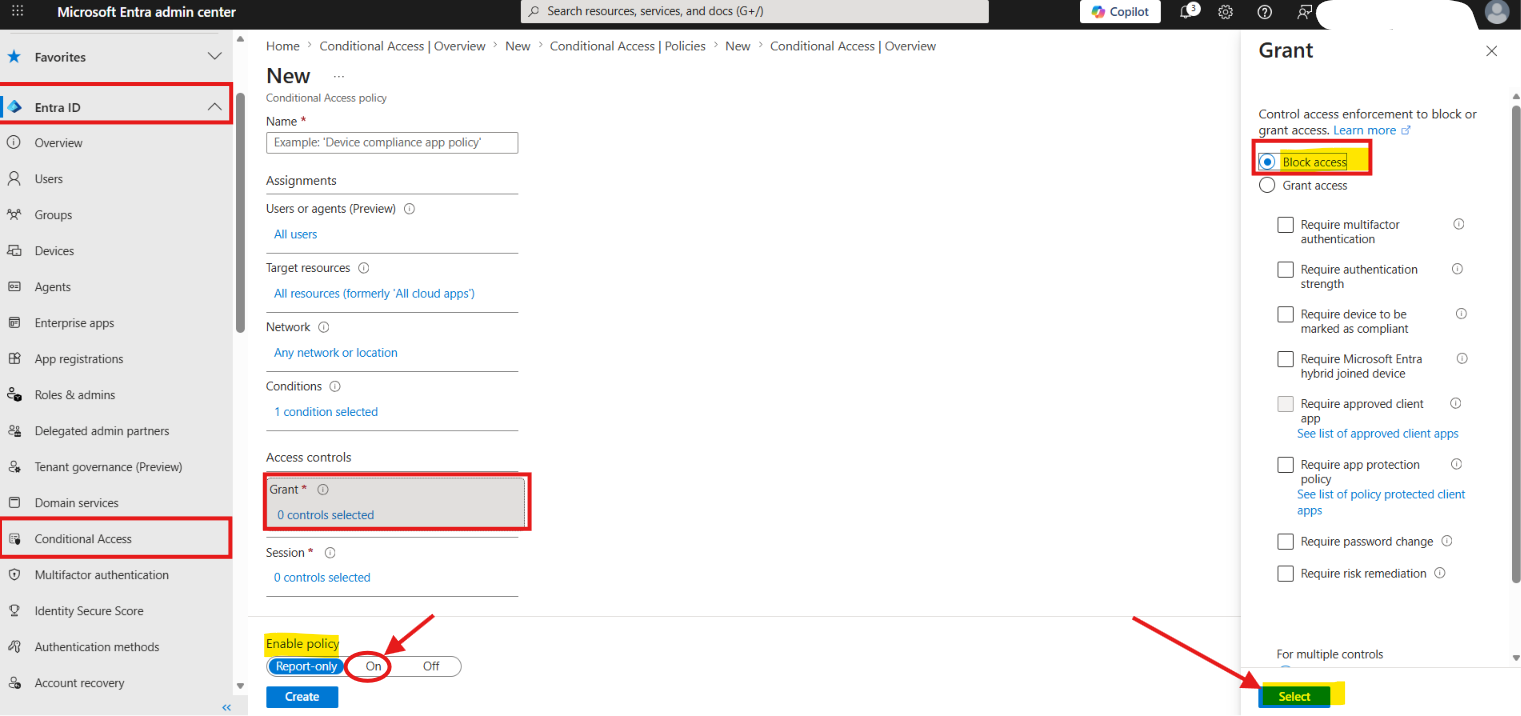The width and height of the screenshot is (1521, 716).
Task: Click the Roles & admins icon
Action: [14, 395]
